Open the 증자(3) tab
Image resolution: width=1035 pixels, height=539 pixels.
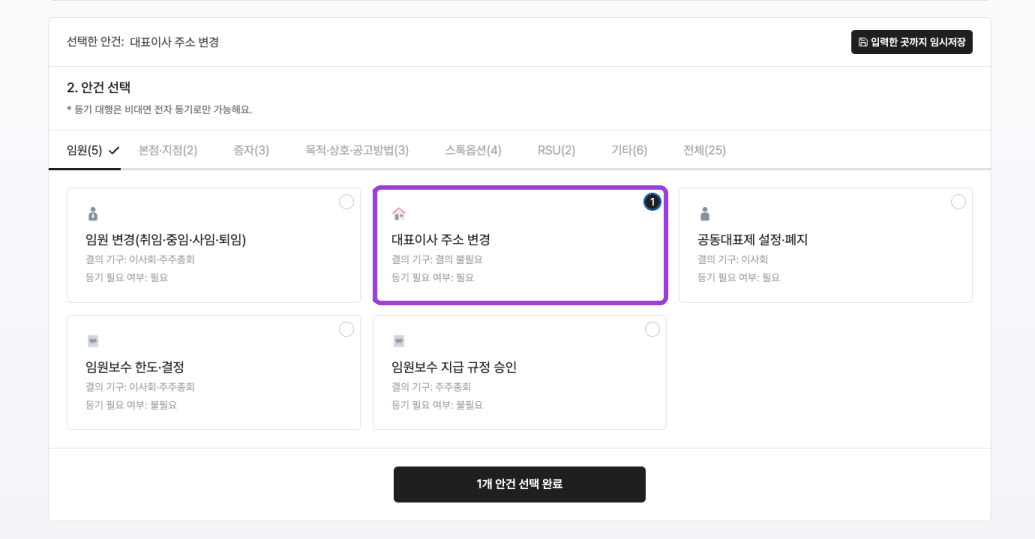[251, 150]
